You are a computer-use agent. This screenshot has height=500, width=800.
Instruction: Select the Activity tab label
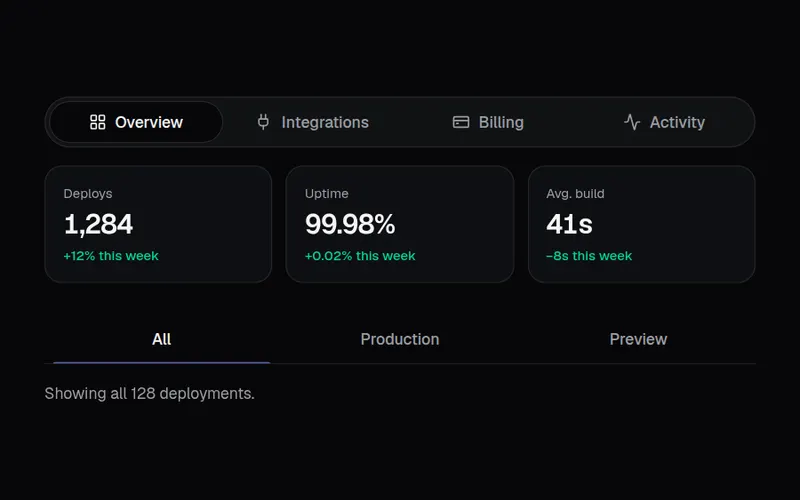(677, 122)
